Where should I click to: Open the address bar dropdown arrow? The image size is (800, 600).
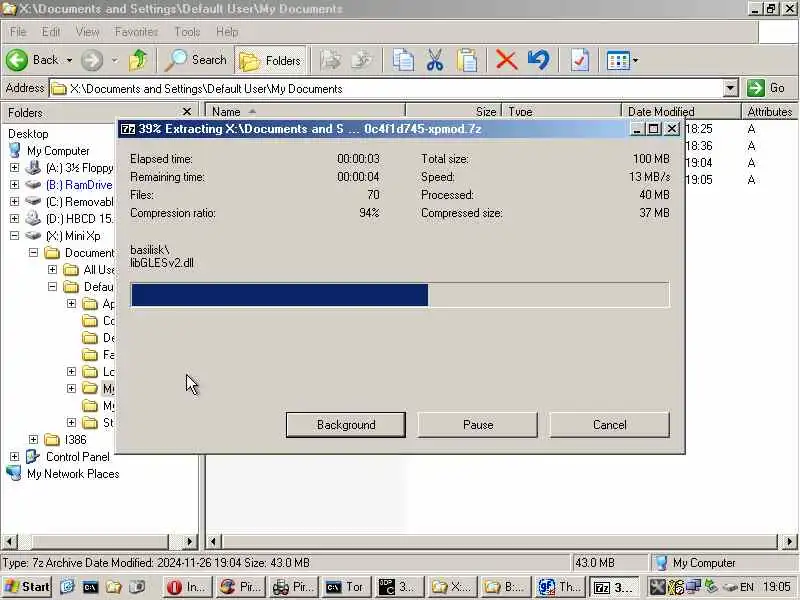click(731, 88)
